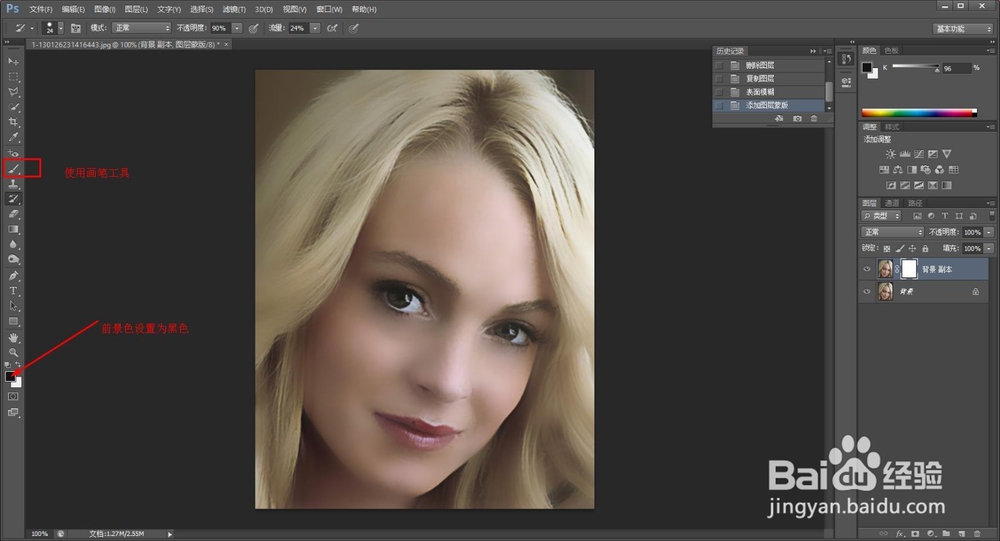Select the Rectangular Marquee tool
Screen dimensions: 1000x541
(x=13, y=77)
